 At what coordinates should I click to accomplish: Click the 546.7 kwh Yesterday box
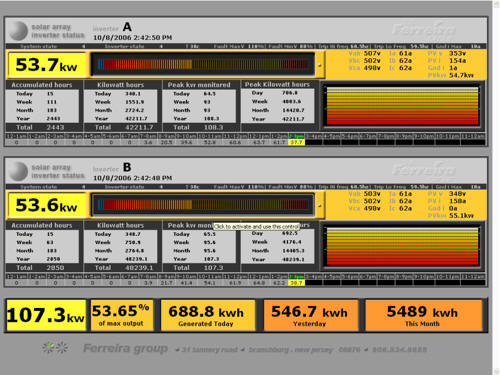click(x=310, y=315)
